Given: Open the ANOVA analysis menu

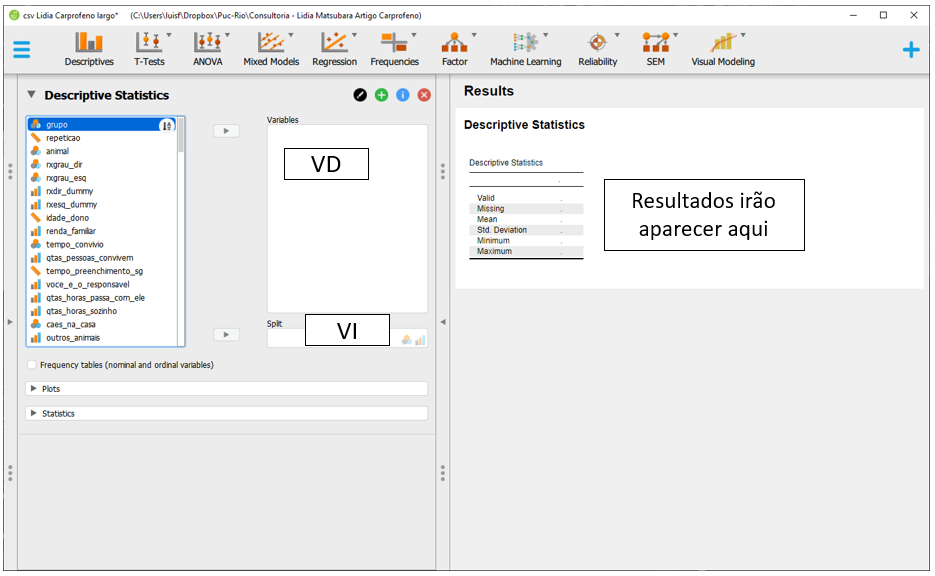Looking at the screenshot, I should [207, 48].
